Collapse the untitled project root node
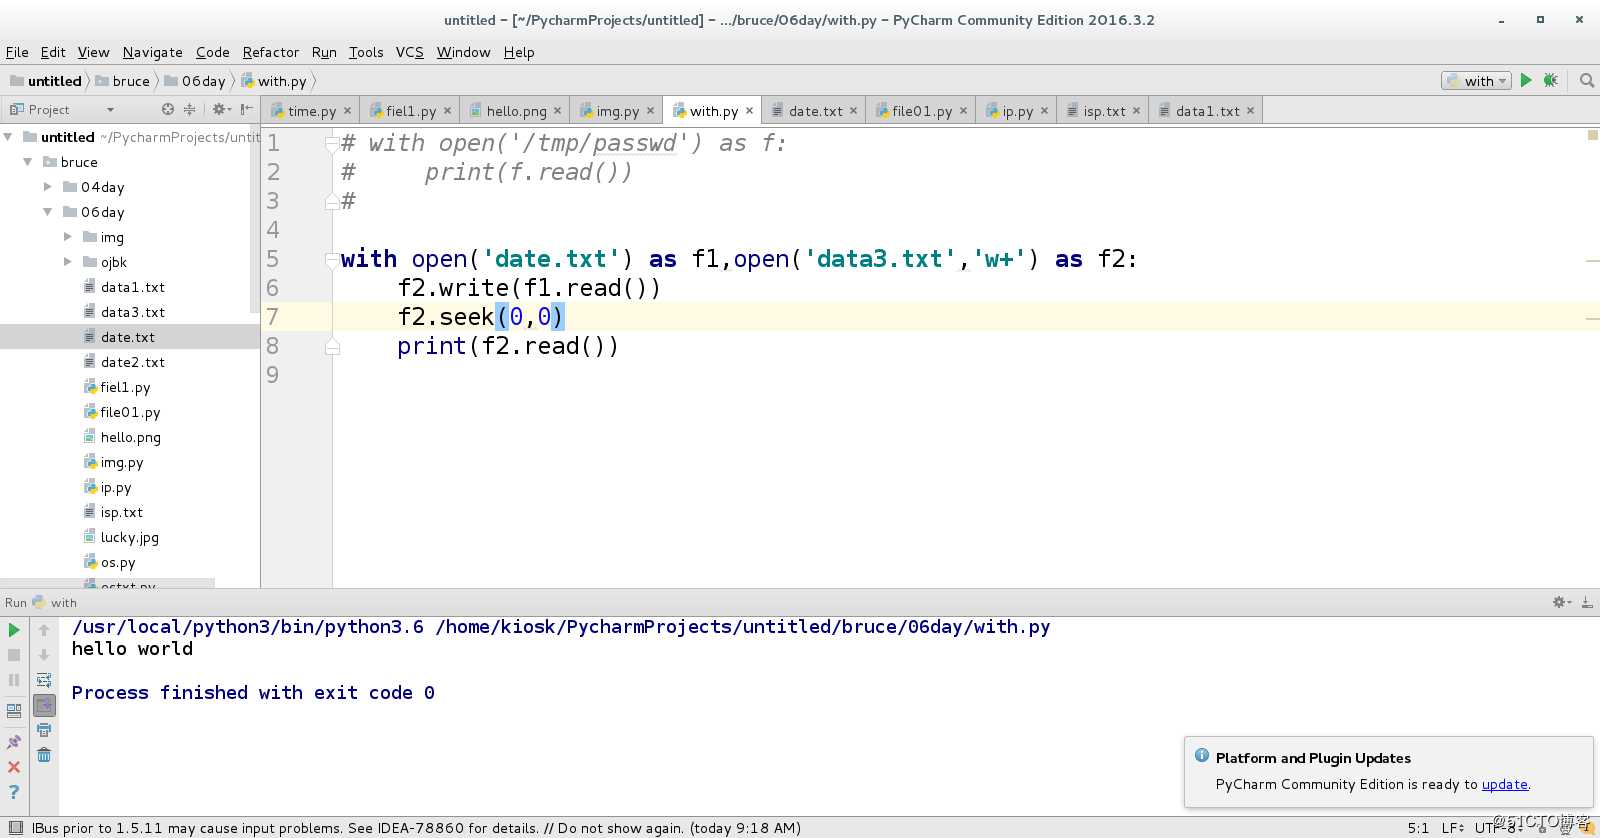The width and height of the screenshot is (1600, 838). [8, 137]
